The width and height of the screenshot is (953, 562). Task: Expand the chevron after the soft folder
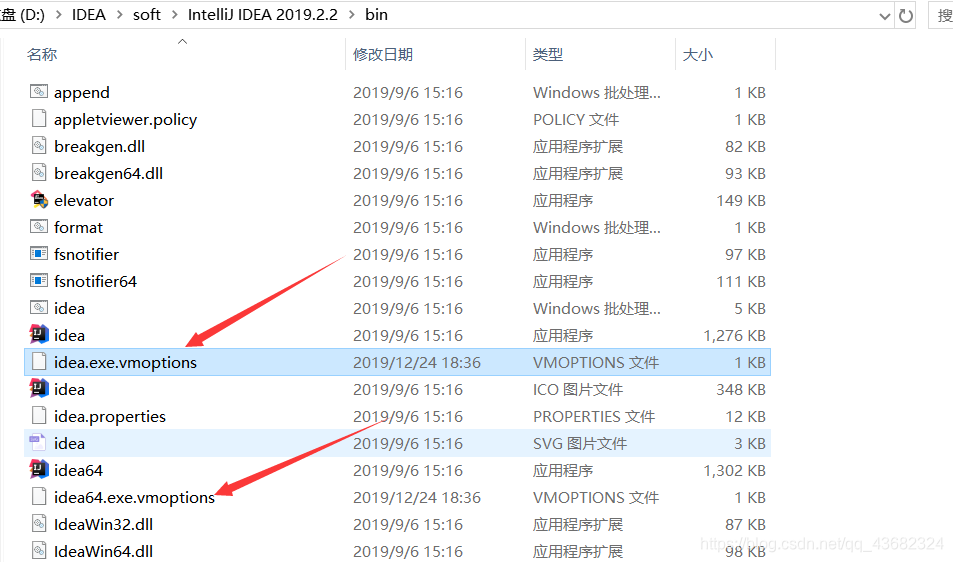[x=174, y=15]
